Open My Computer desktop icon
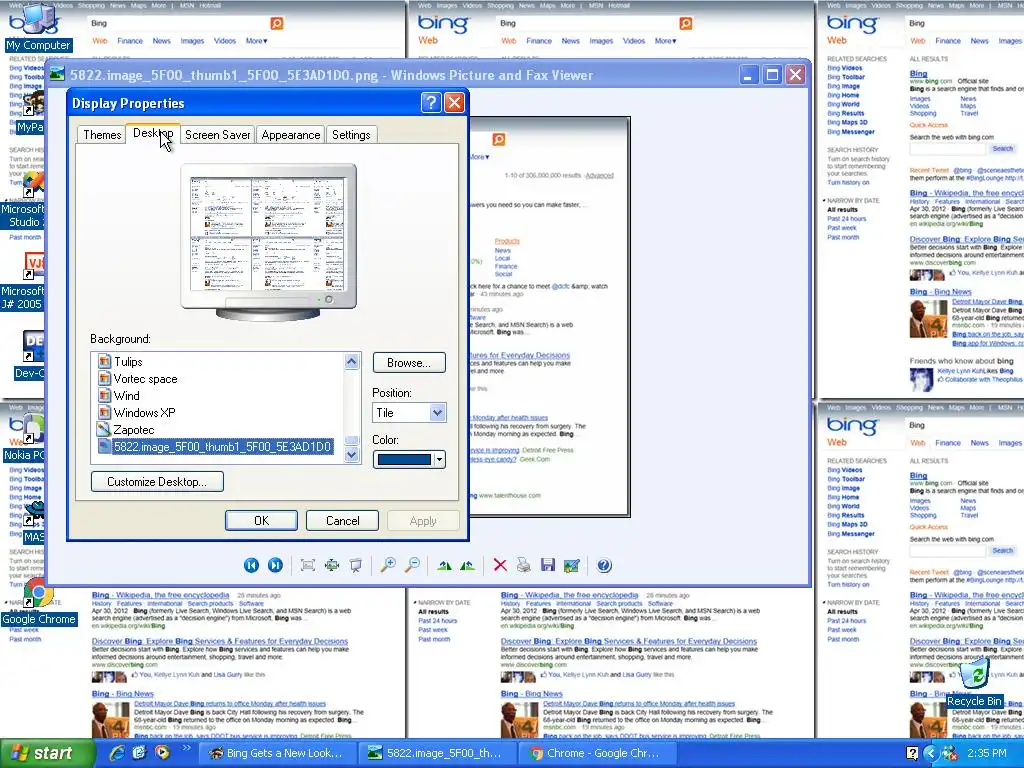Image resolution: width=1024 pixels, height=768 pixels. 38,27
